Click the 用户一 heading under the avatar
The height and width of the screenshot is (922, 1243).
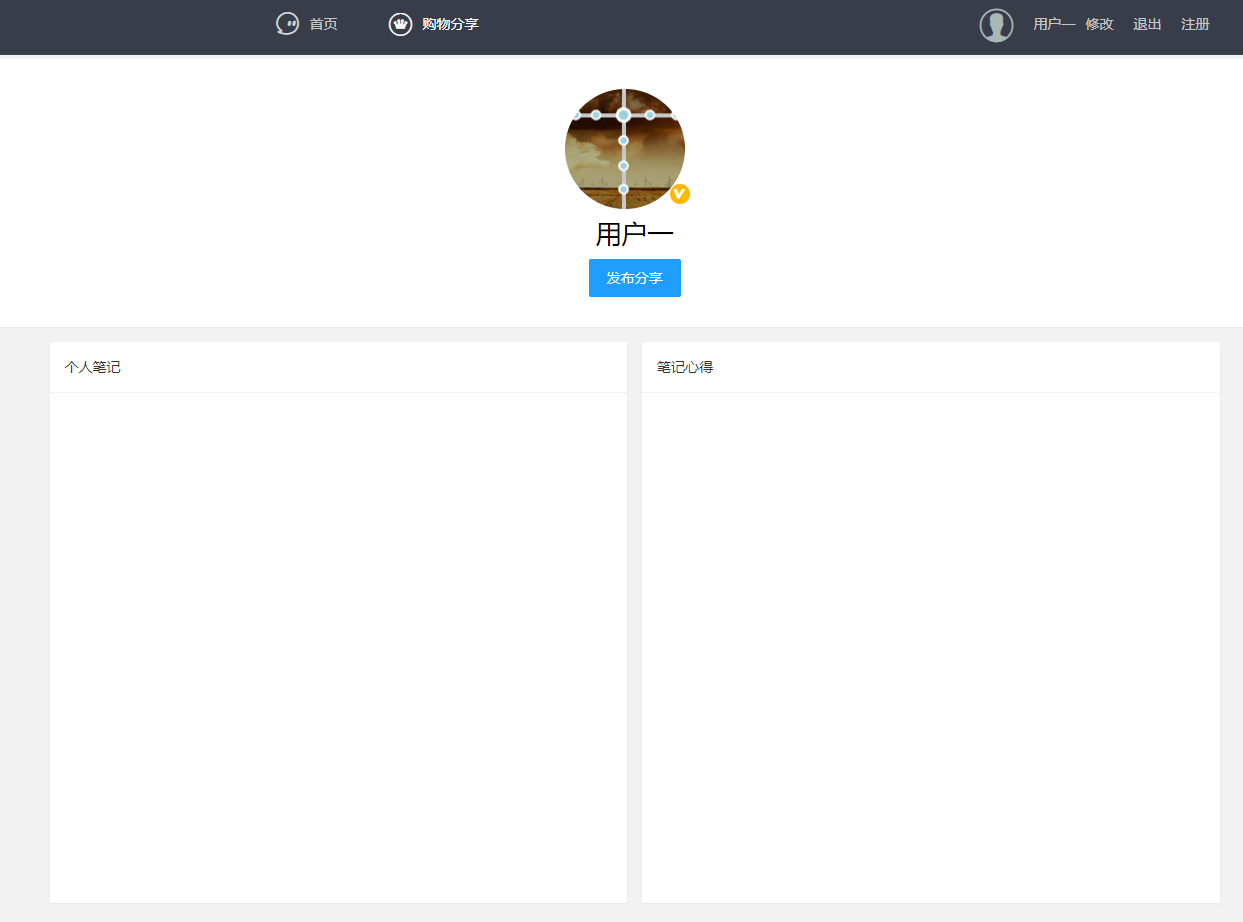click(x=634, y=235)
